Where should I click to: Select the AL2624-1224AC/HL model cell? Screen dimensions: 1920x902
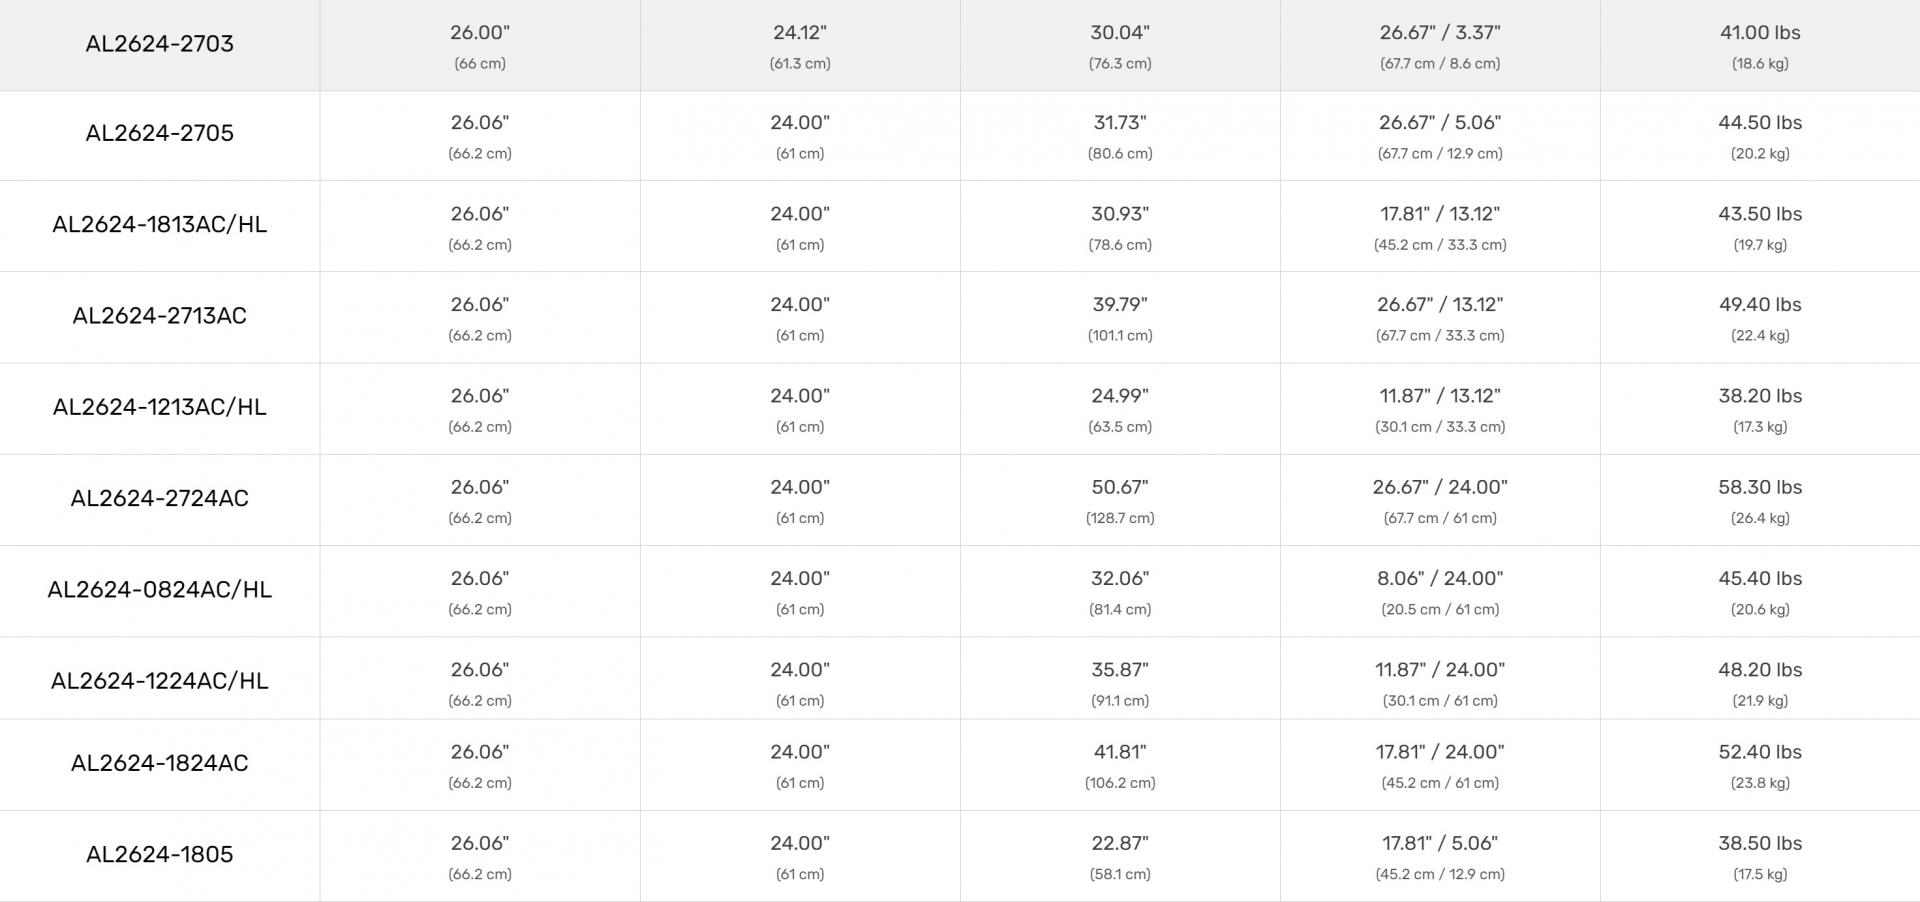(x=159, y=681)
